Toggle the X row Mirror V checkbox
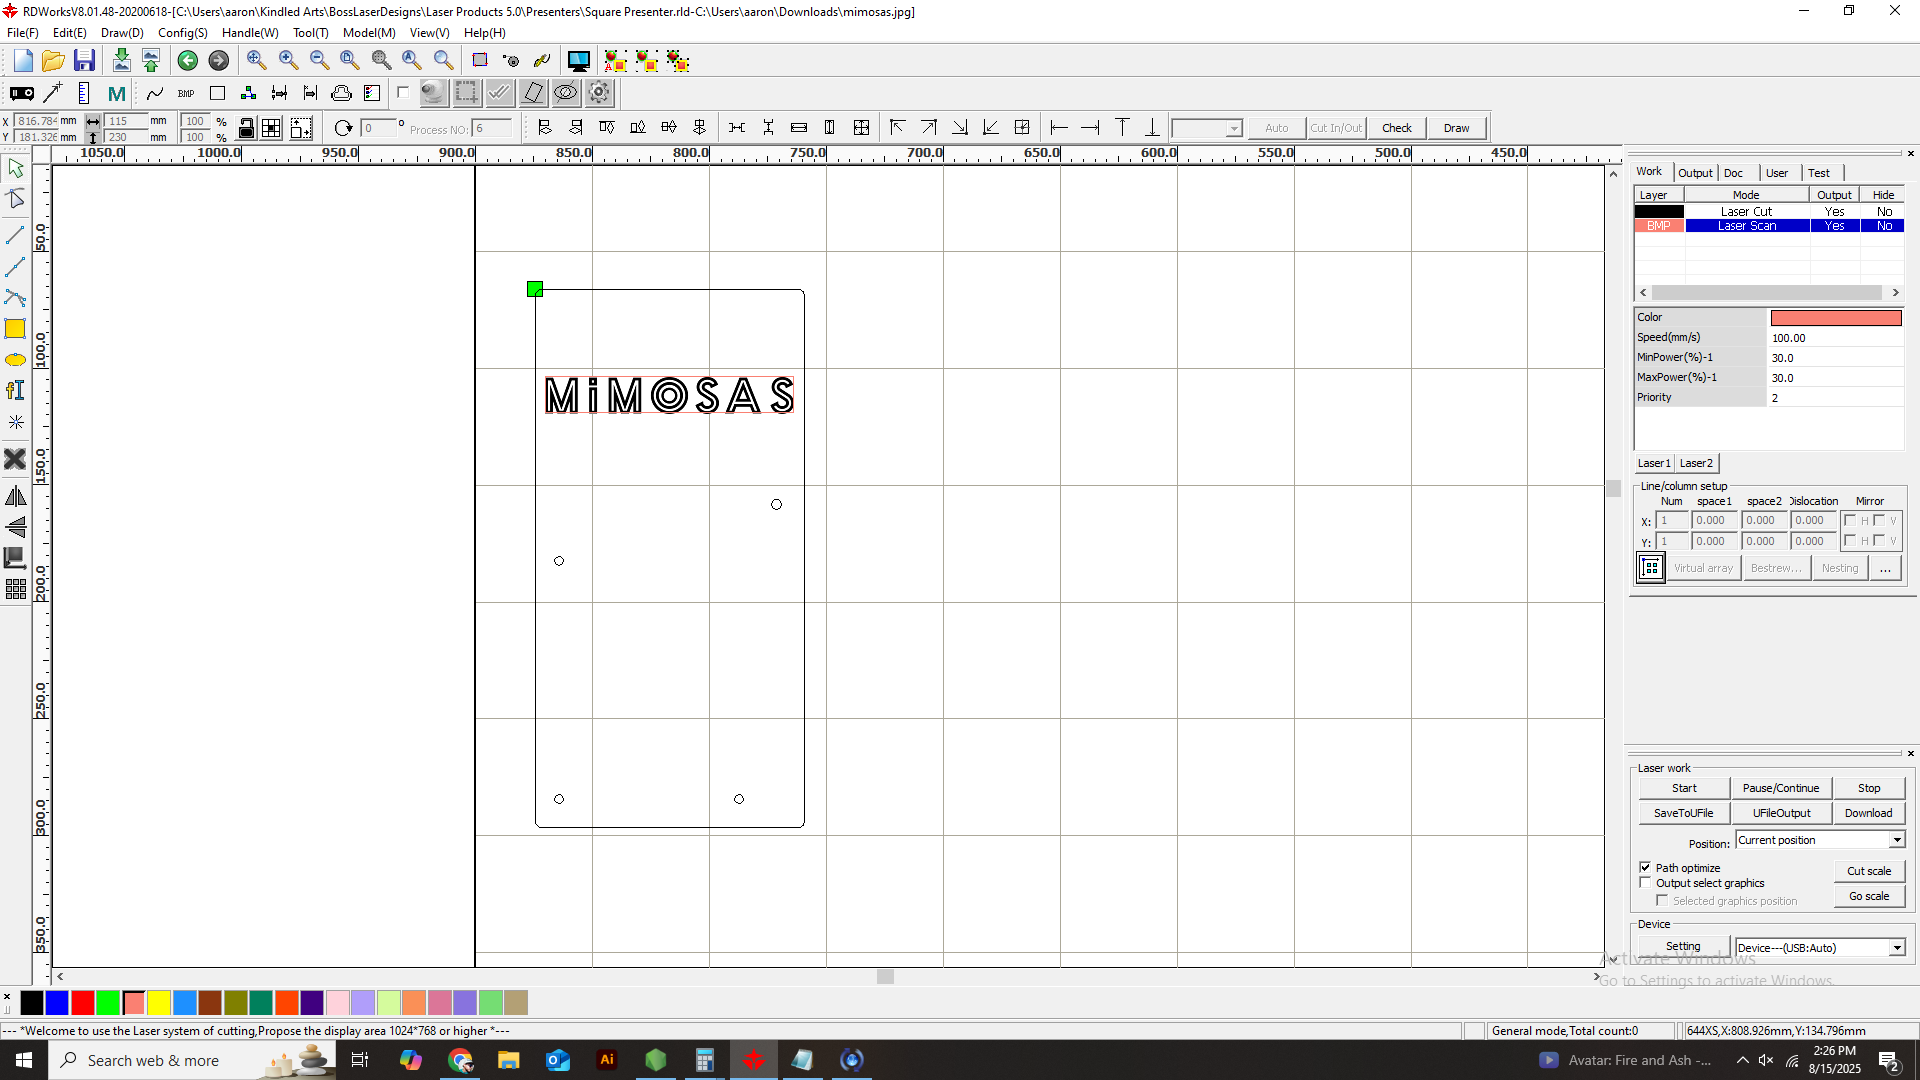1920x1080 pixels. 1879,520
